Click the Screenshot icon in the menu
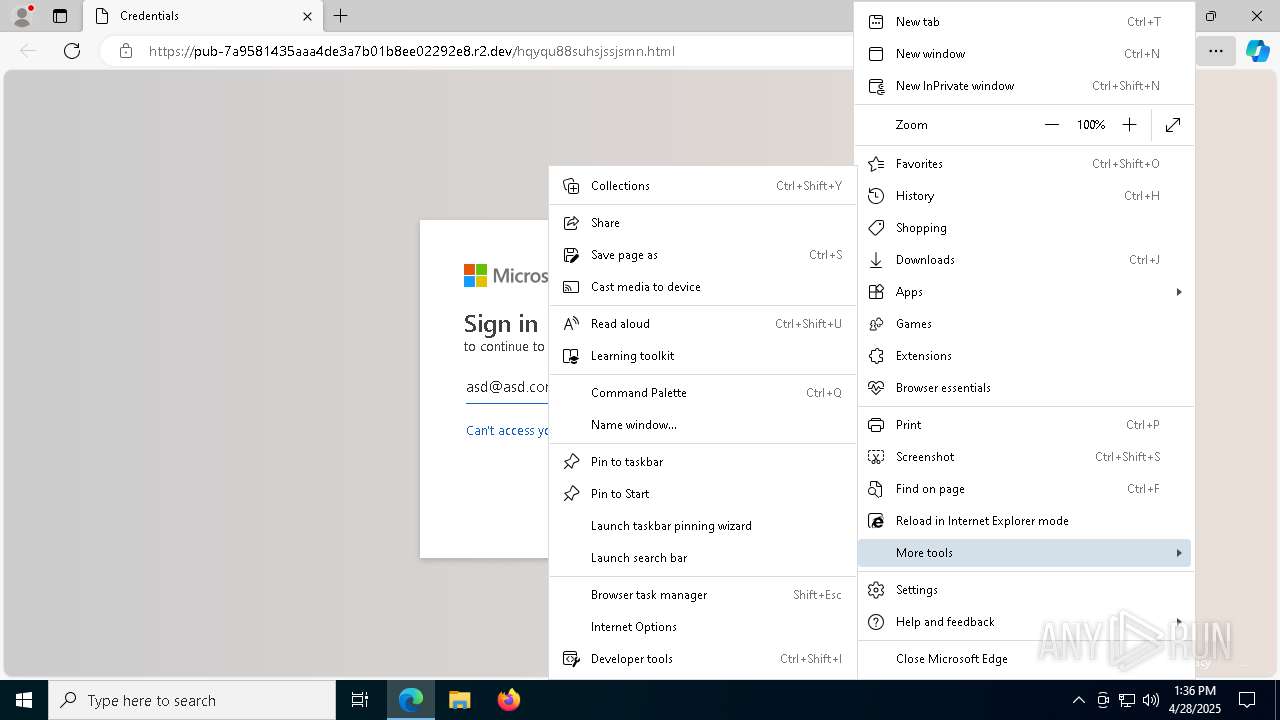 point(876,457)
